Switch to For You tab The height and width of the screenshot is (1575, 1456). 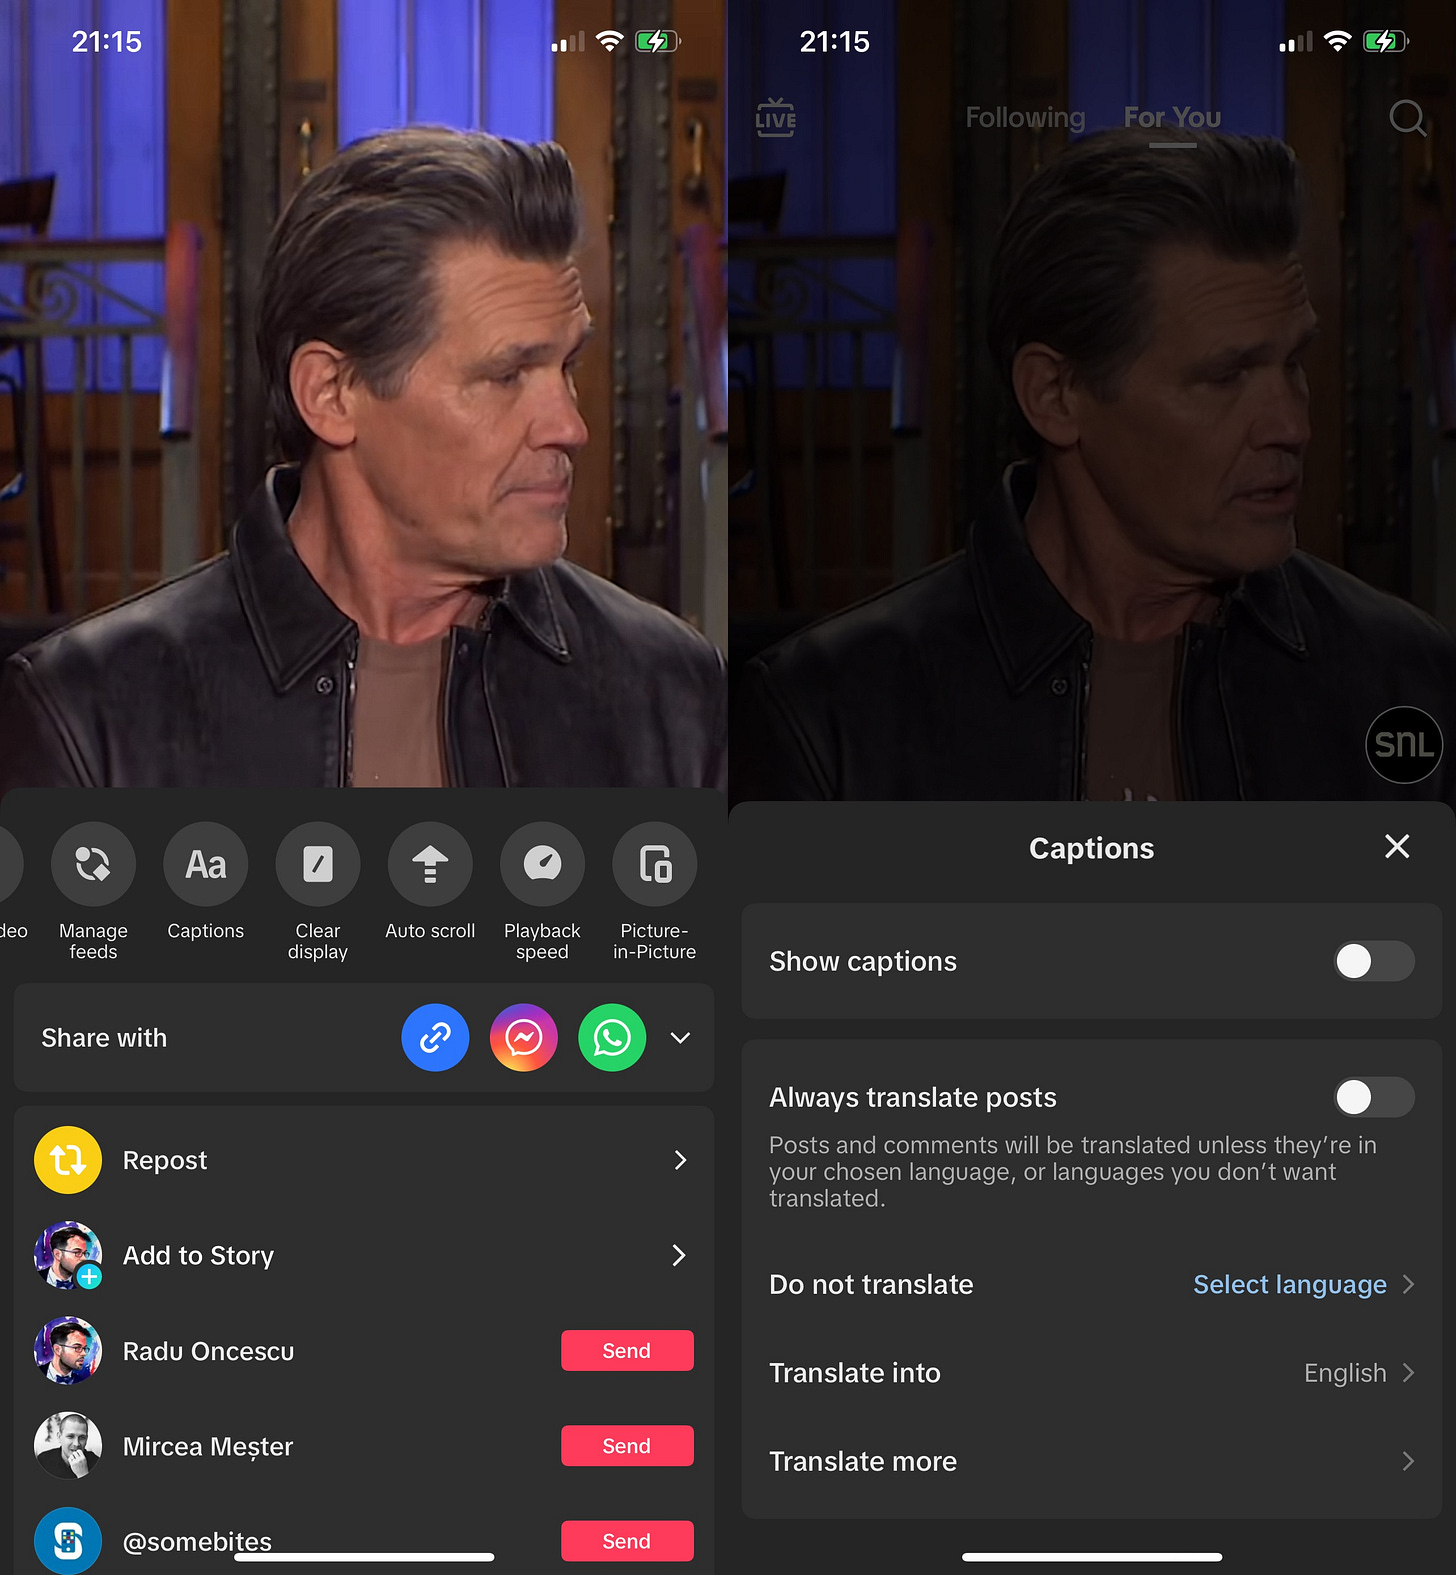point(1172,118)
